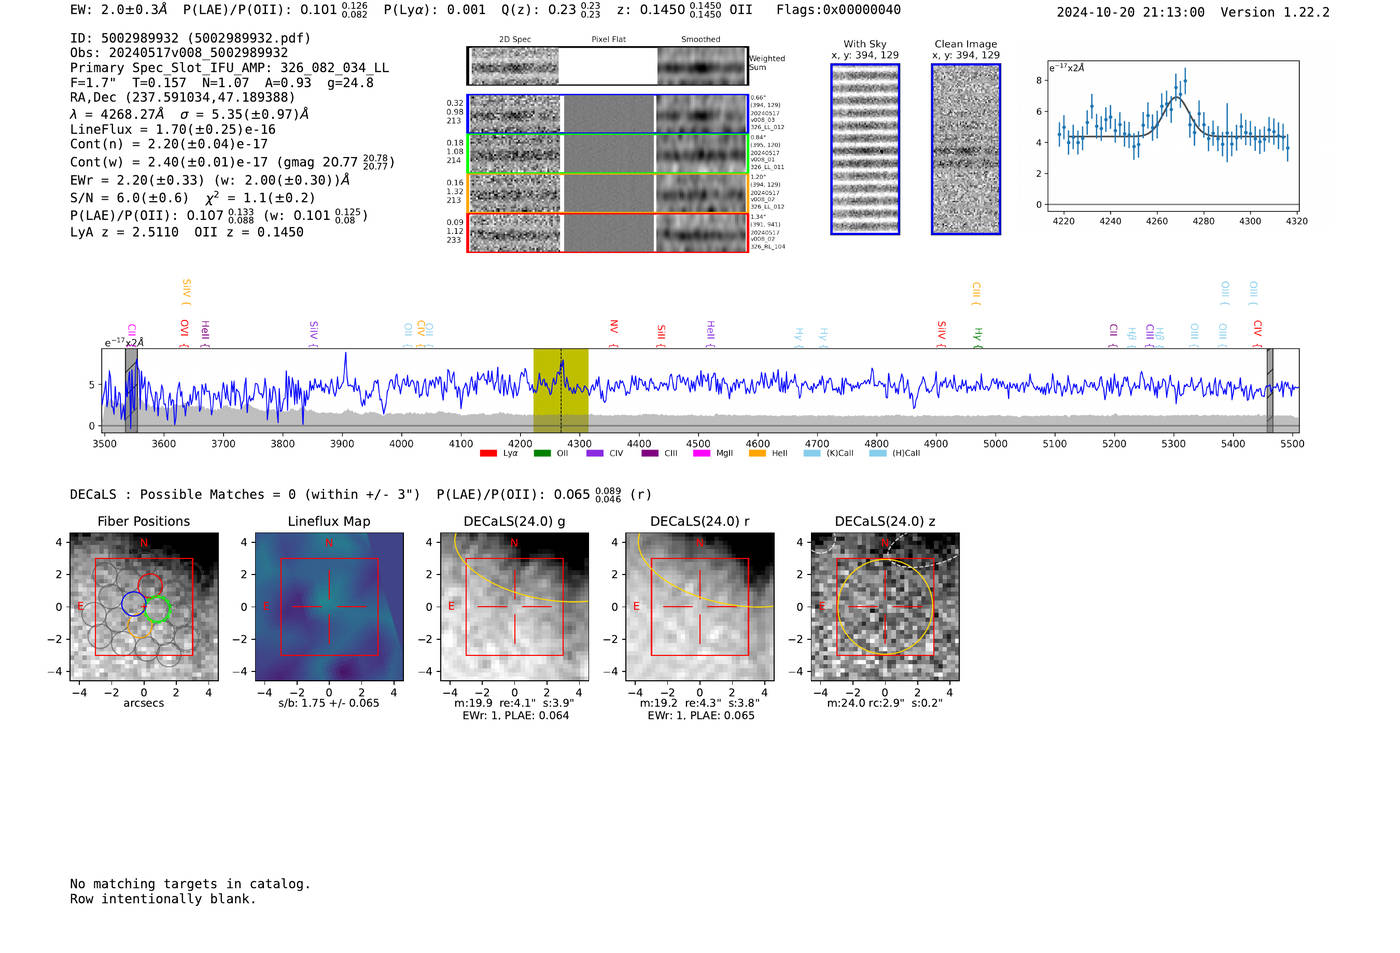Click the blue fiber circle in Fiber Positions

(134, 603)
